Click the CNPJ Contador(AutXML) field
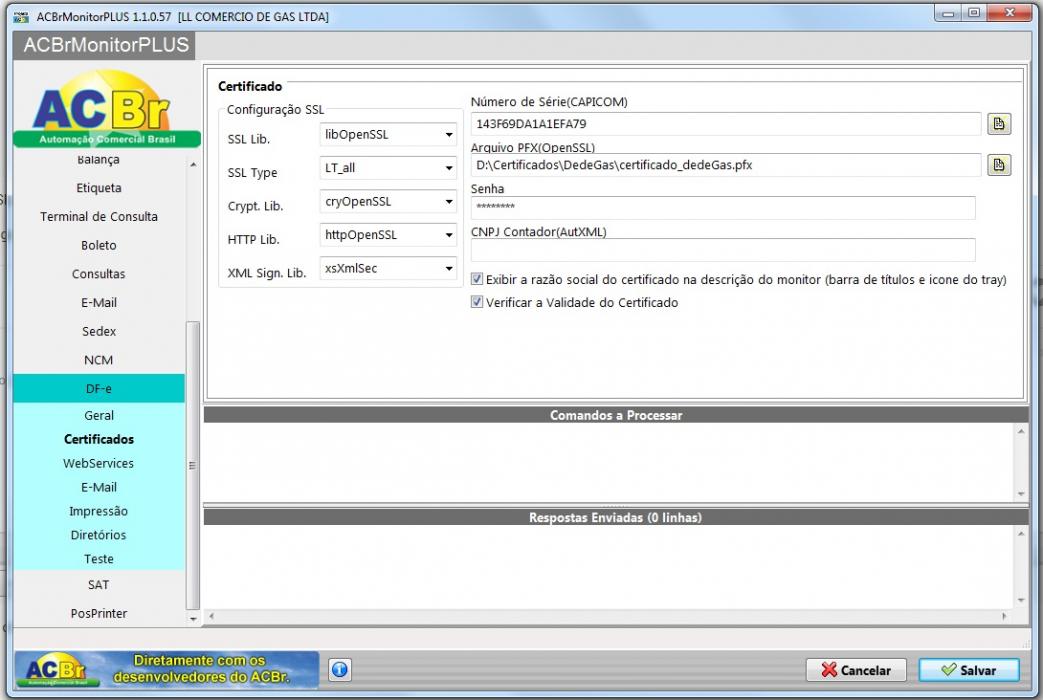Screen dimensions: 1043x700 (723, 250)
